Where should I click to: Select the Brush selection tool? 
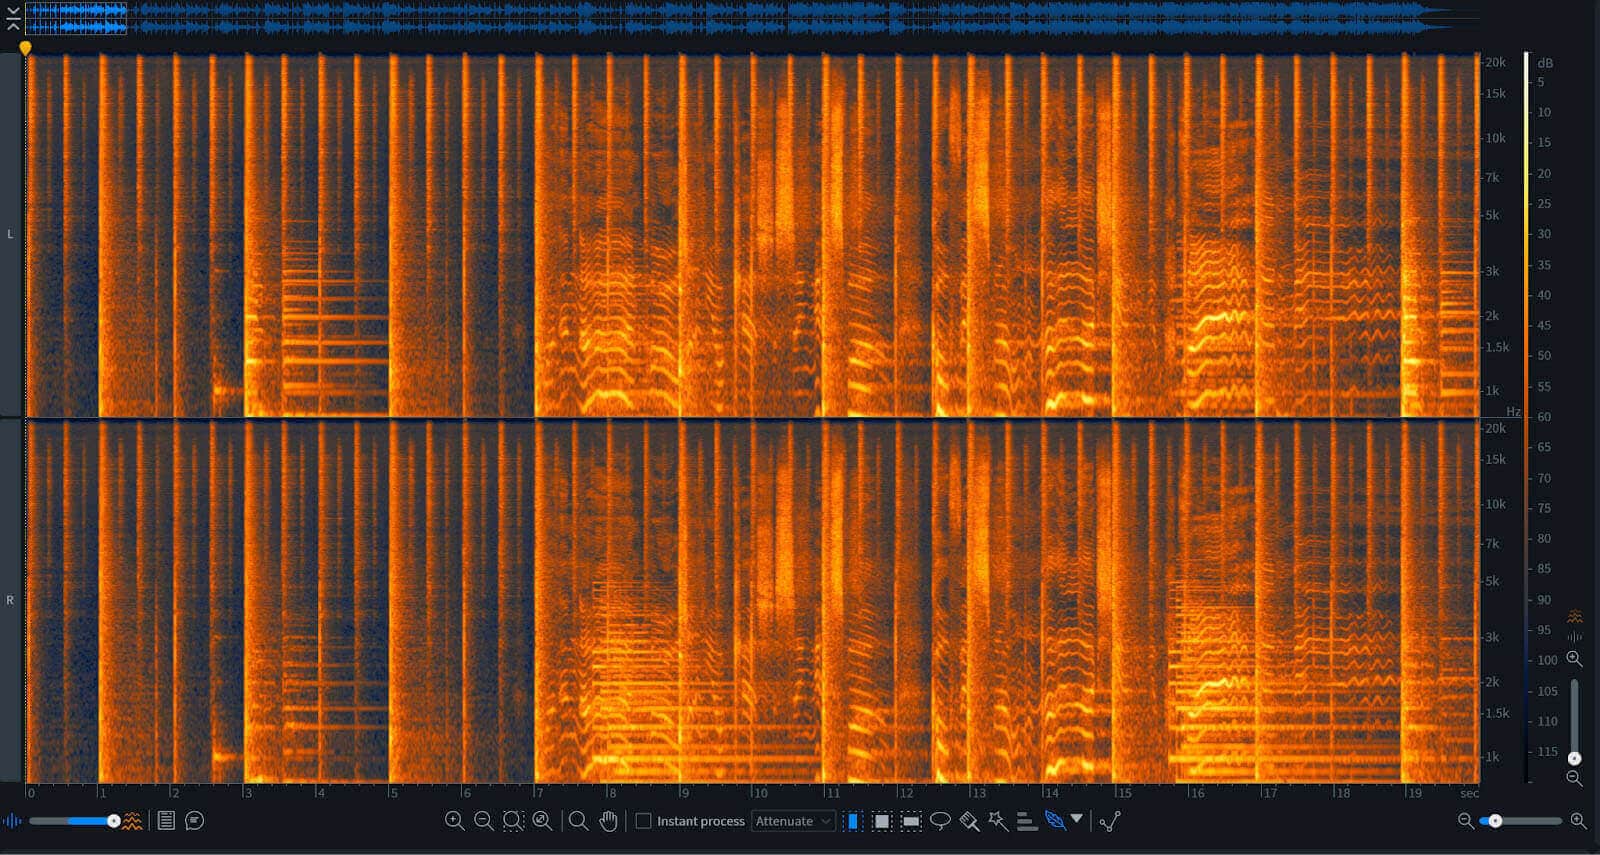pyautogui.click(x=969, y=821)
